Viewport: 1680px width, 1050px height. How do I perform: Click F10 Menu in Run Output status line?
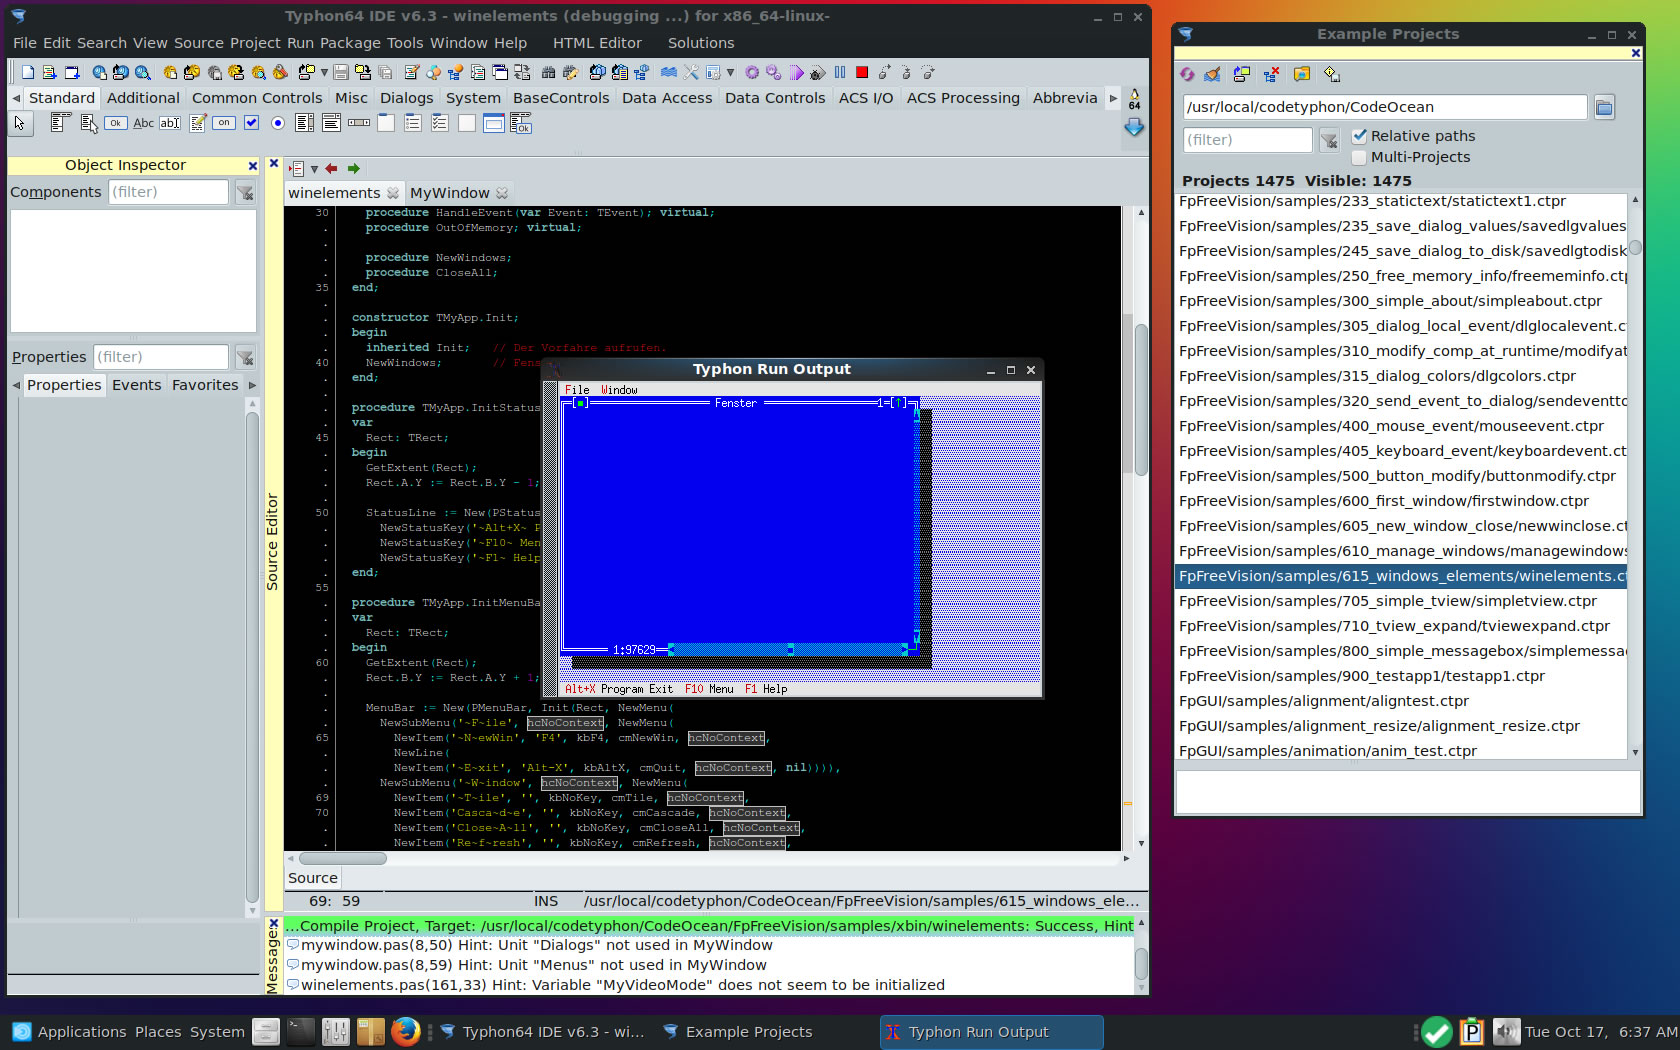coord(709,689)
